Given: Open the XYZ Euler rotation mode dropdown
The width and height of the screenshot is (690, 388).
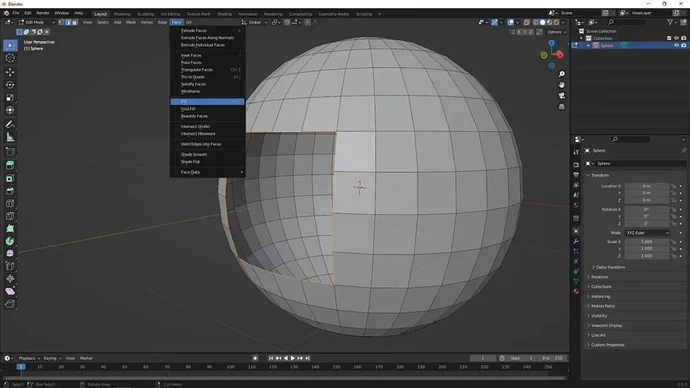Looking at the screenshot, I should 647,233.
